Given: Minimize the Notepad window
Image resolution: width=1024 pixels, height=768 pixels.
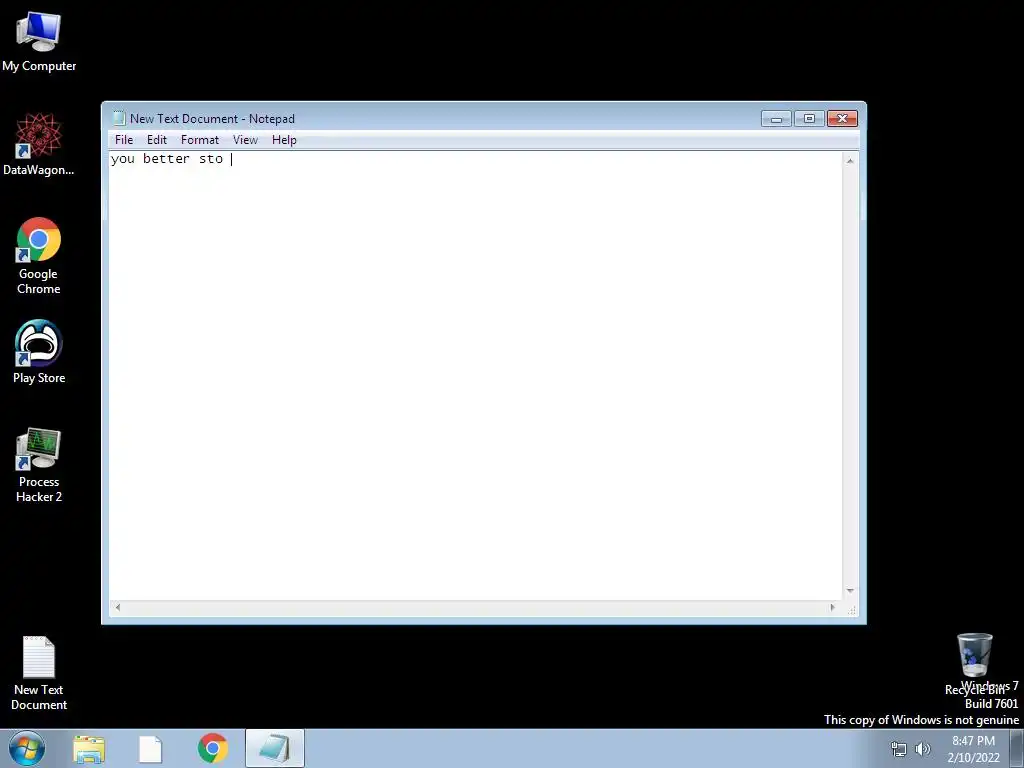Looking at the screenshot, I should point(776,119).
